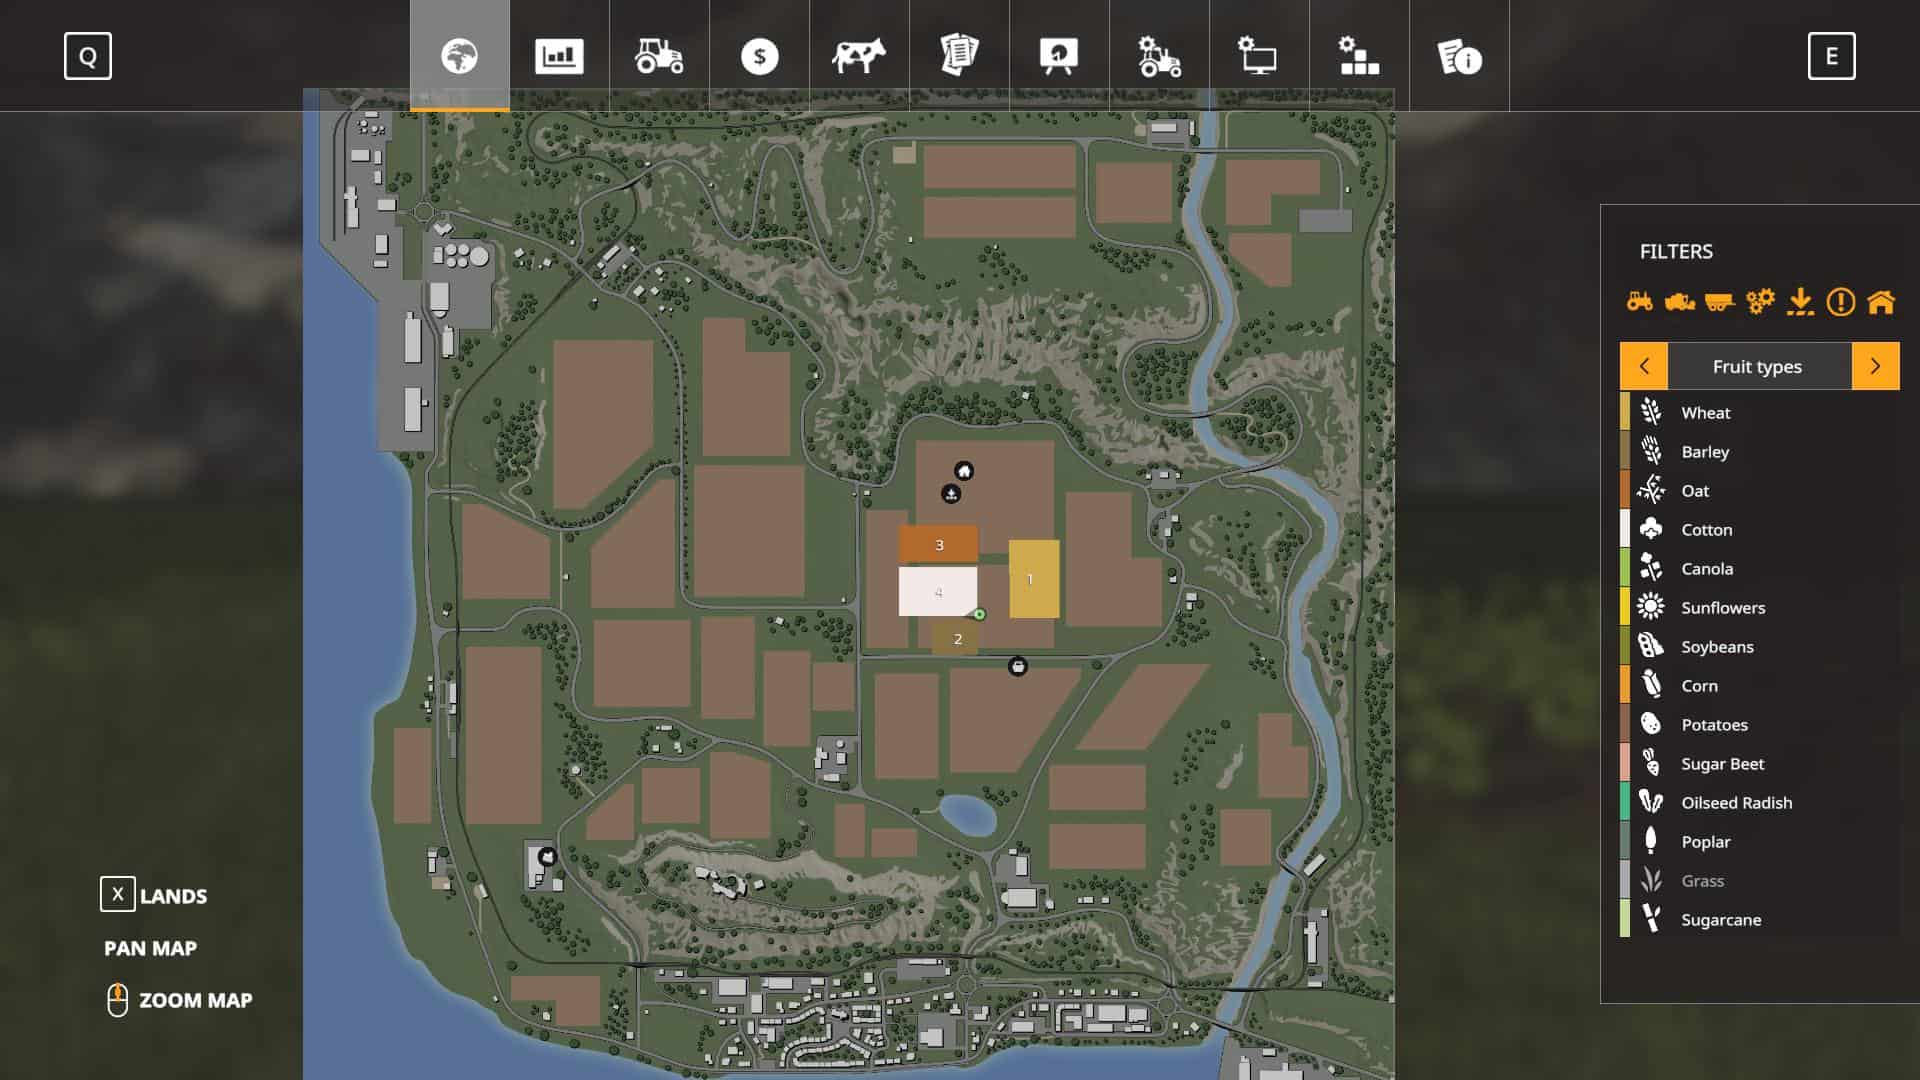Select yellow field 1 on the map
The width and height of the screenshot is (1920, 1080).
pos(1033,579)
